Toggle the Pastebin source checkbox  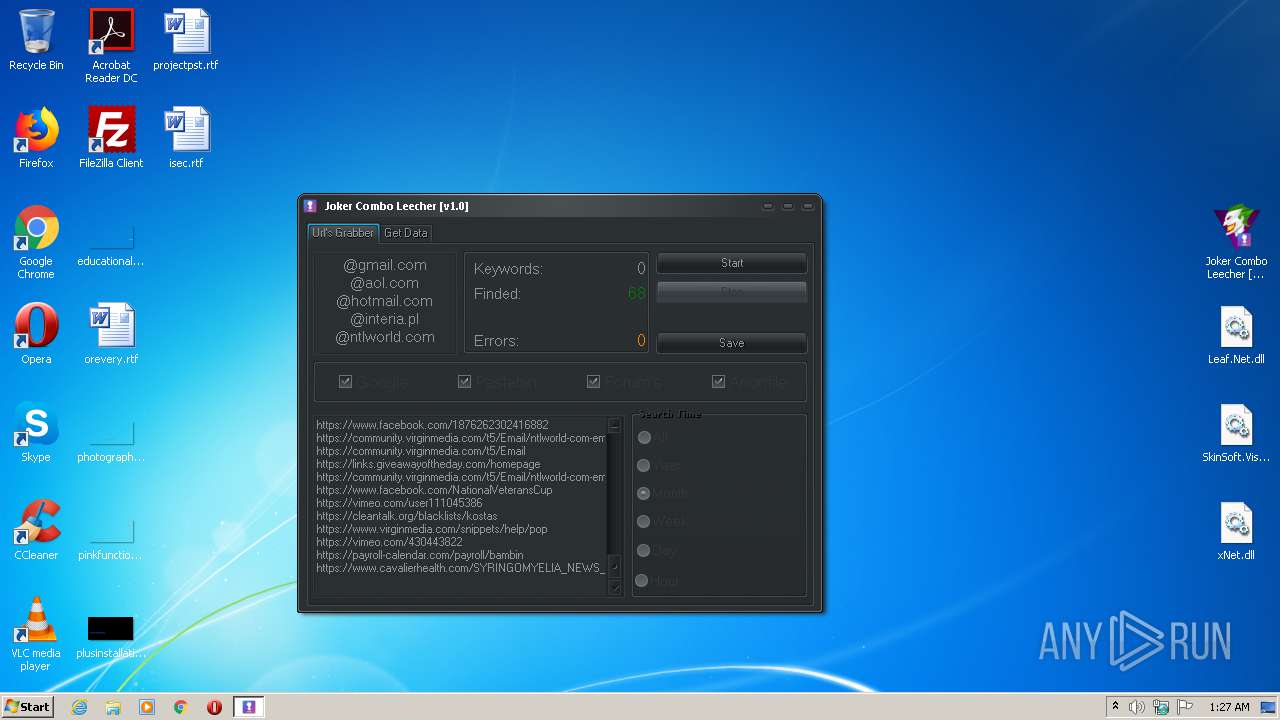(464, 382)
